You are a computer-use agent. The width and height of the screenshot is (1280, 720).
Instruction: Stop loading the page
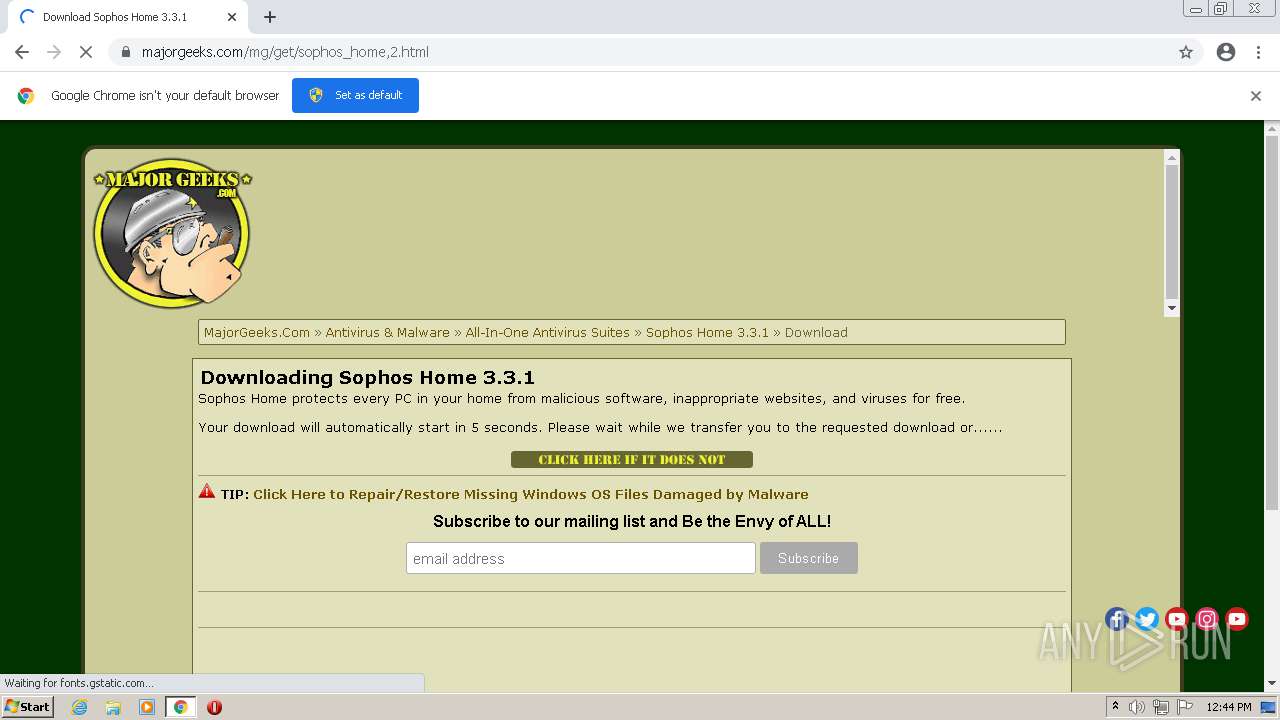pyautogui.click(x=86, y=52)
